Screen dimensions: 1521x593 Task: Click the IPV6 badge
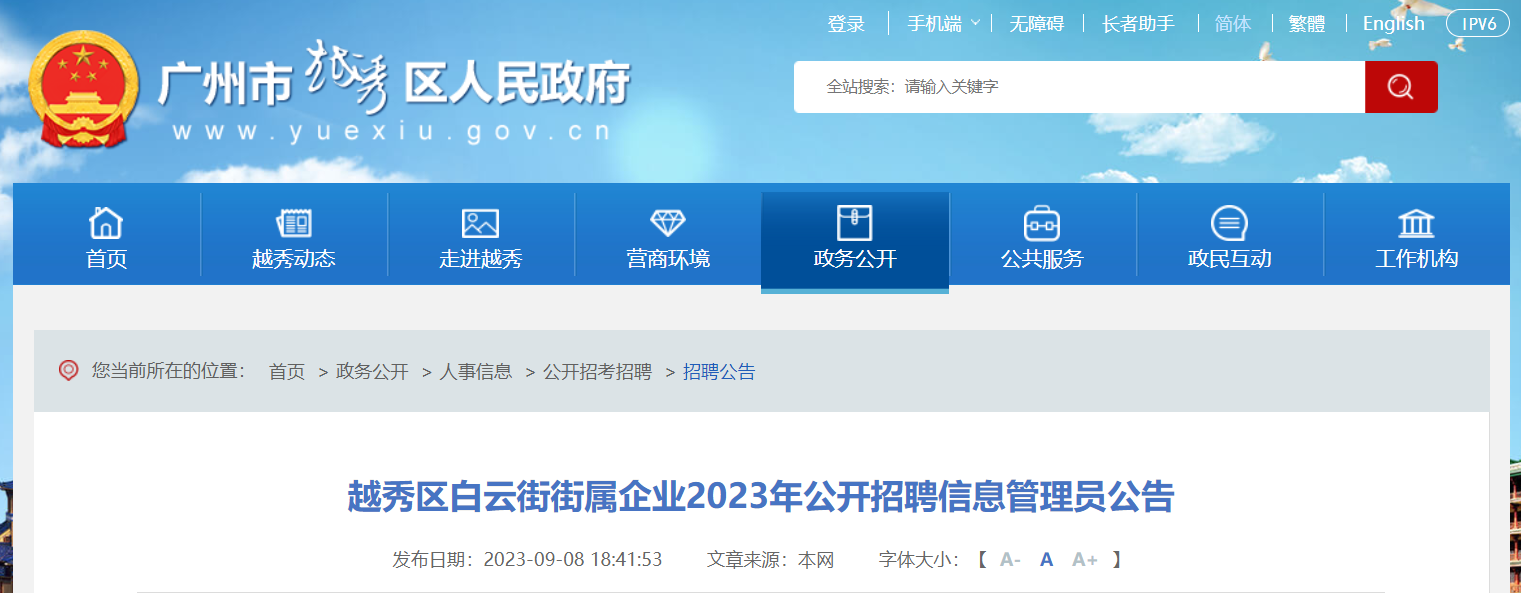click(1478, 24)
